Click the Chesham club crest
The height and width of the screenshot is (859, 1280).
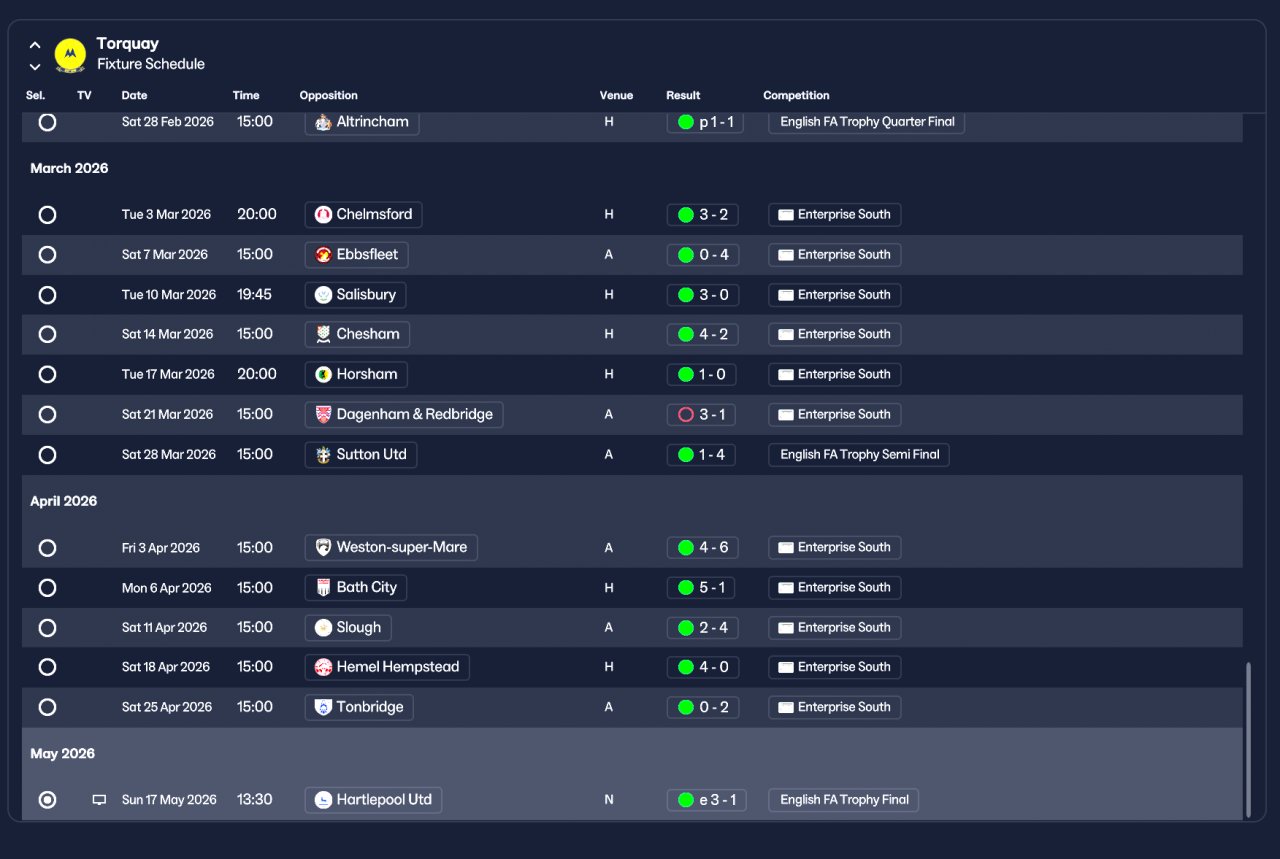tap(323, 335)
